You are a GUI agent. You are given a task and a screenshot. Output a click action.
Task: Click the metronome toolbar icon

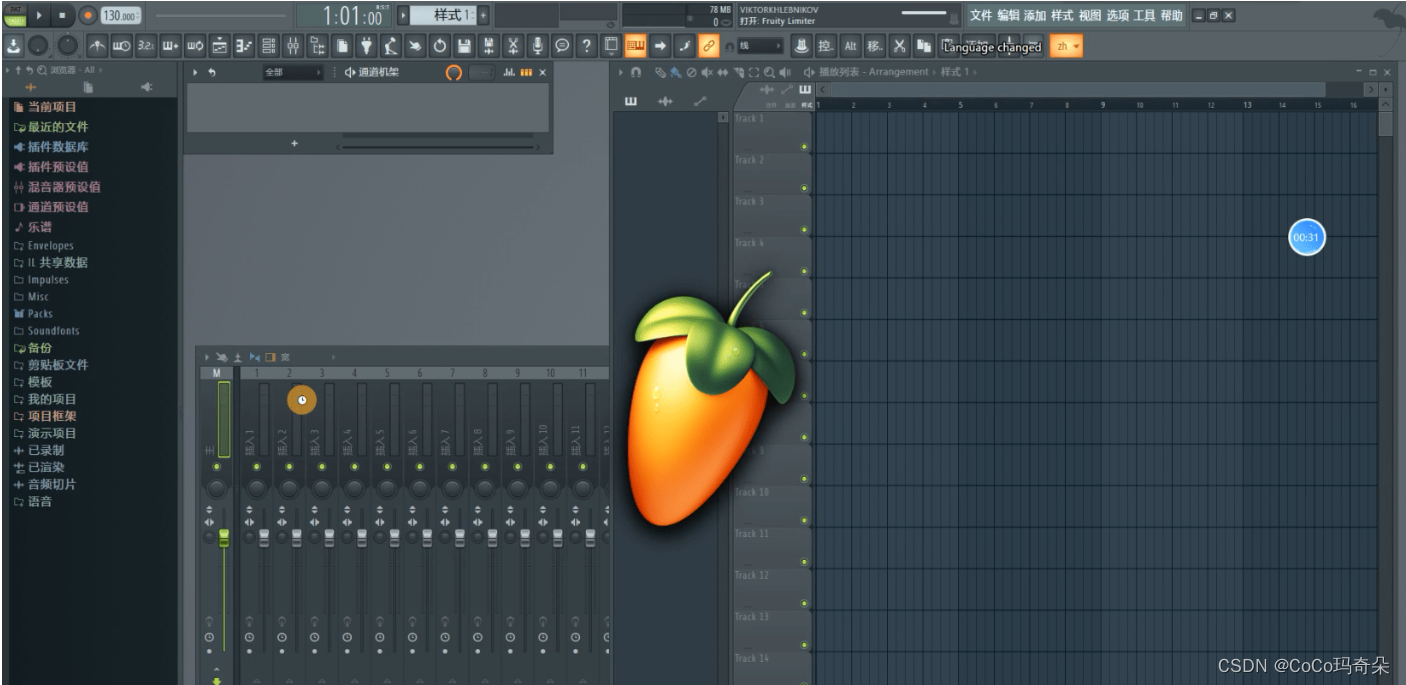(98, 45)
